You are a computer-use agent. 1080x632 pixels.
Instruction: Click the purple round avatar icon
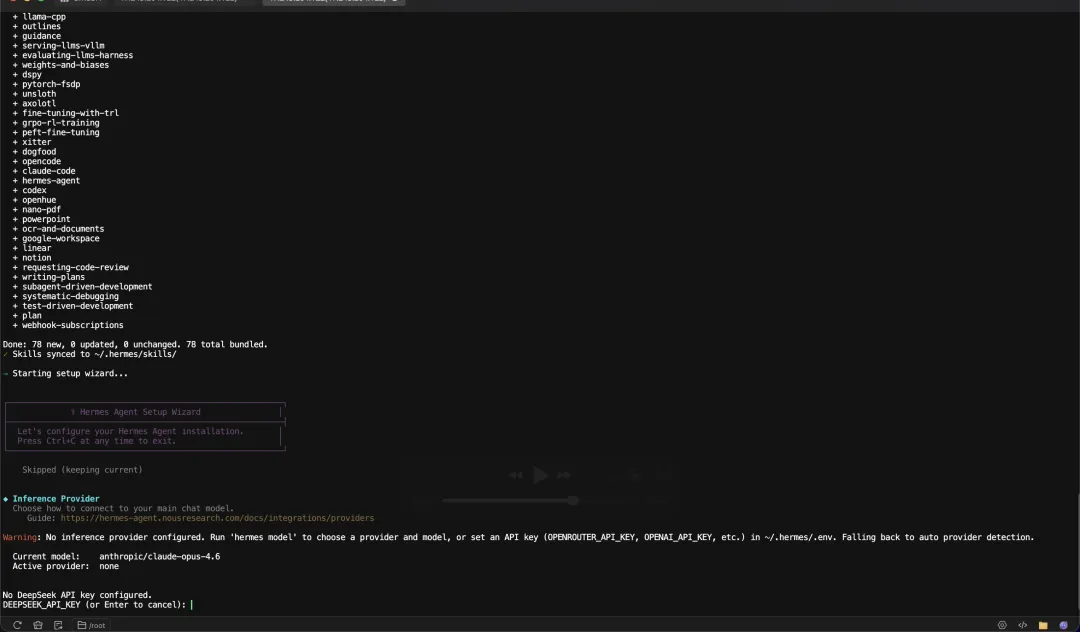click(1063, 625)
